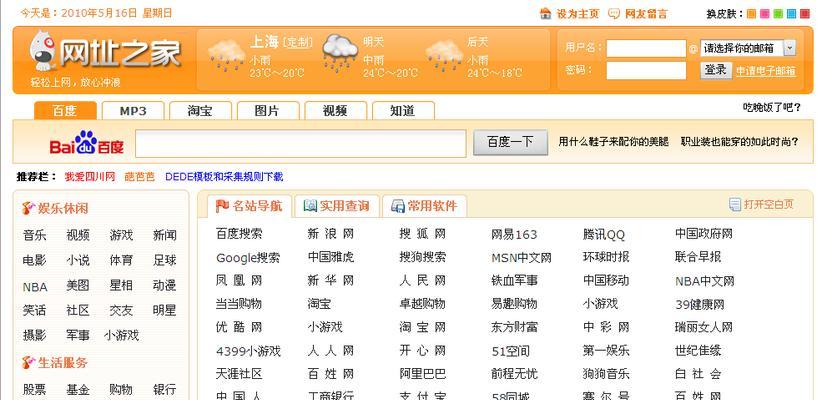The width and height of the screenshot is (822, 400).
Task: Pick the blue skin color swatch
Action: click(x=792, y=14)
